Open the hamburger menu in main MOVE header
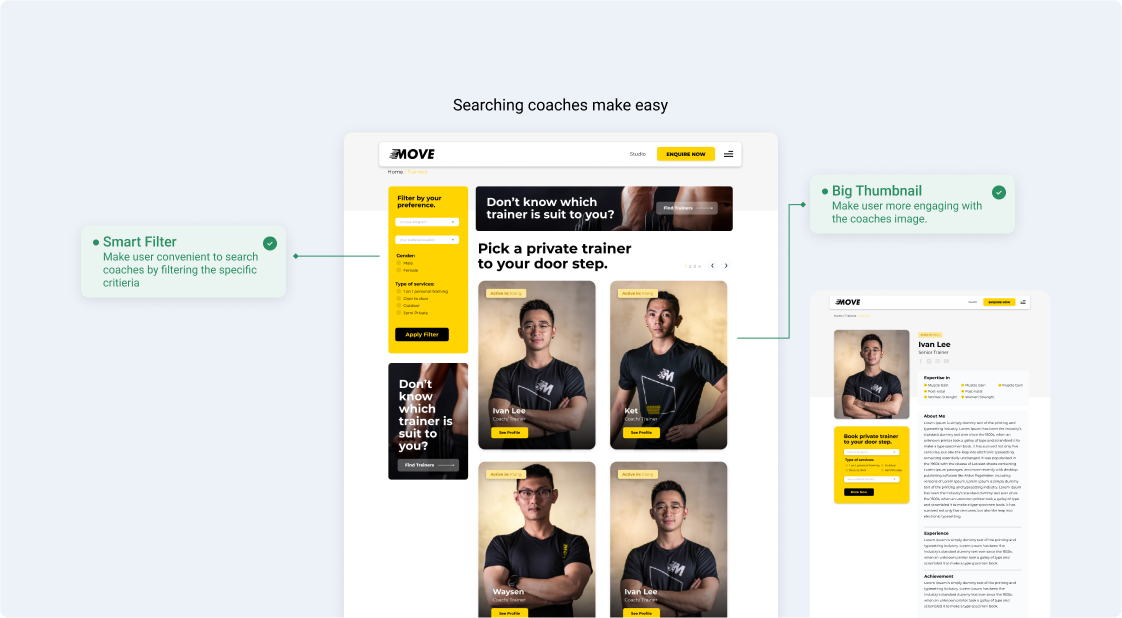1122x618 pixels. [x=728, y=154]
